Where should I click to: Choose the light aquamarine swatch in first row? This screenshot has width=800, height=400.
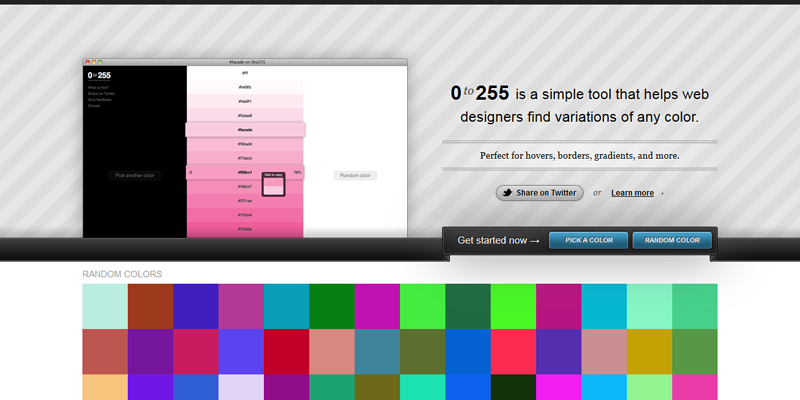pos(649,306)
